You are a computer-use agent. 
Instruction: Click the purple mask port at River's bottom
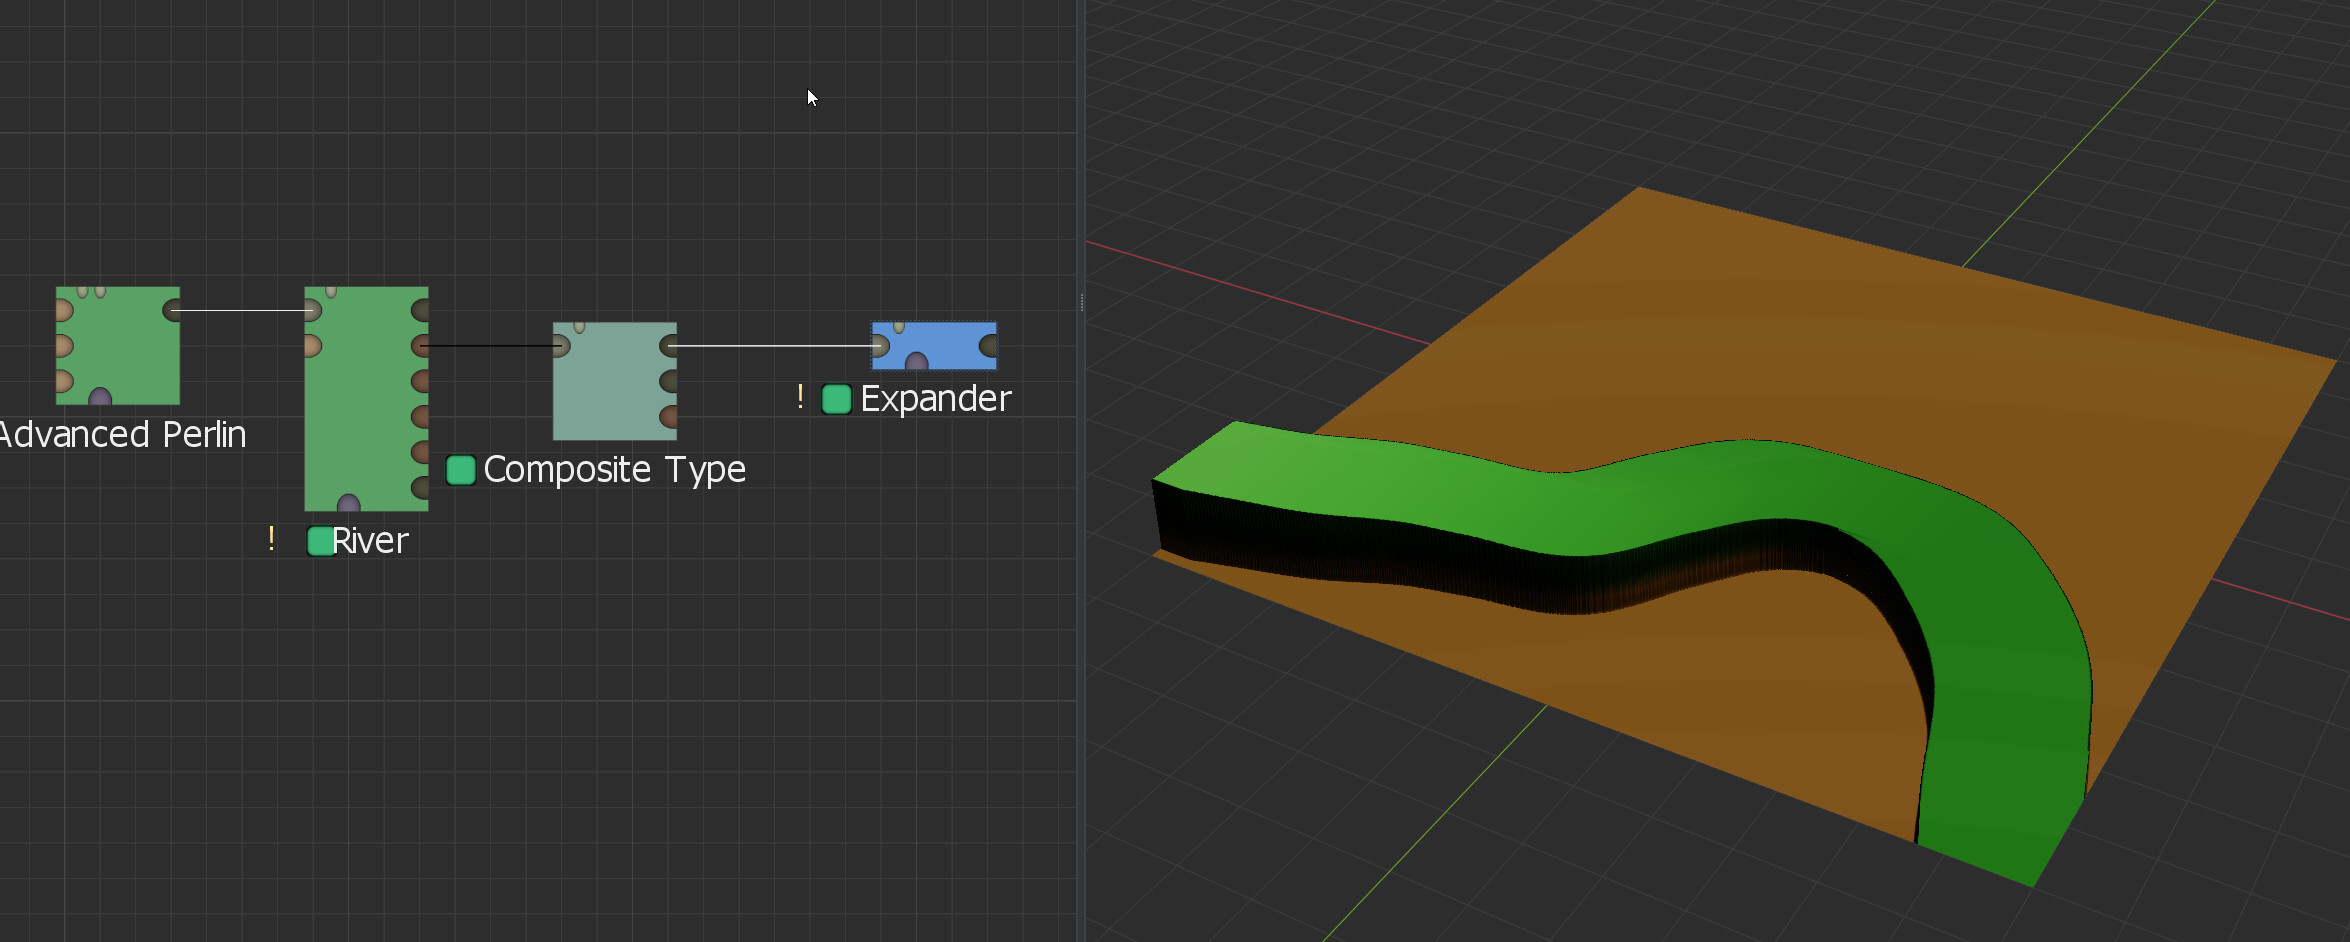point(348,503)
